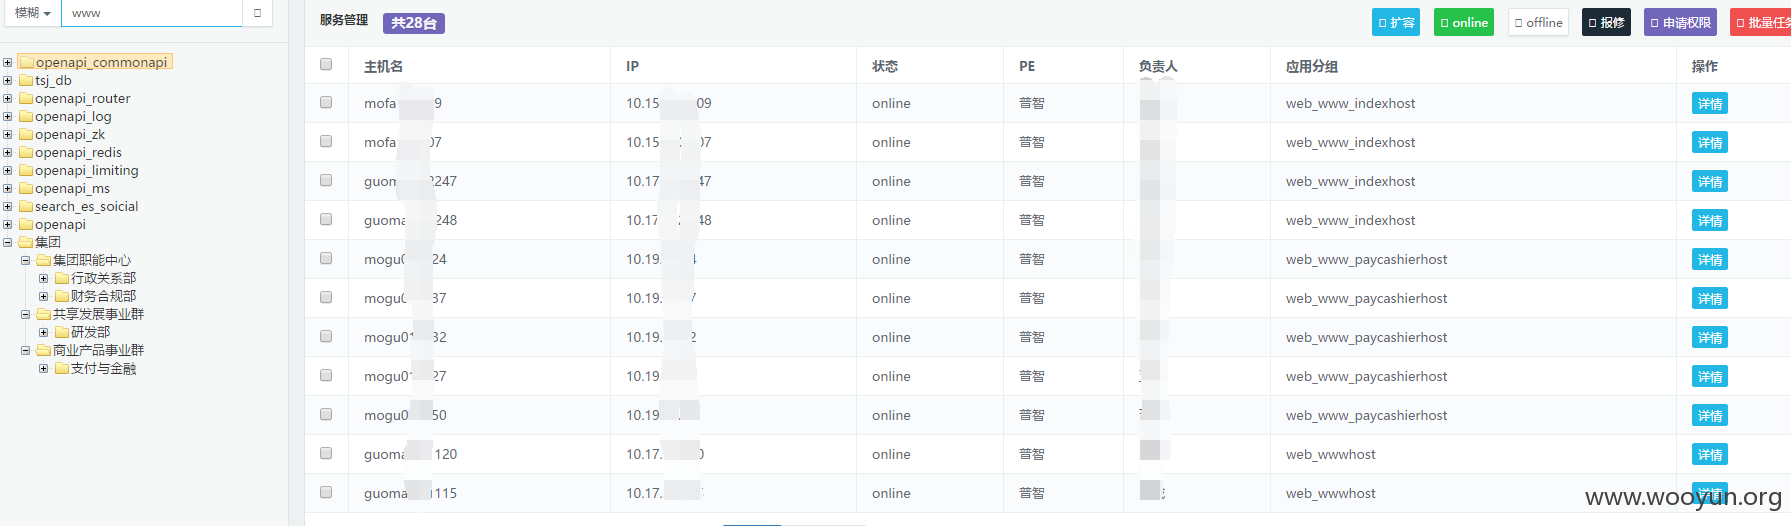Viewport: 1791px width, 526px height.
Task: Click the 共28台 count badge
Action: coord(413,23)
